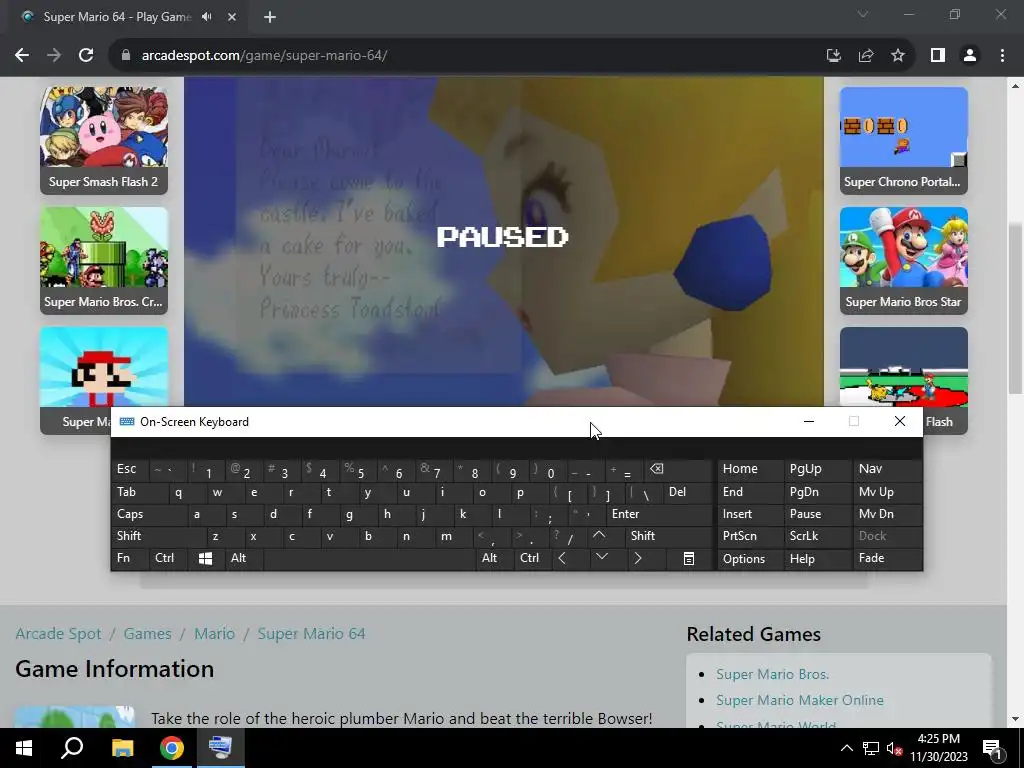Open Windows taskbar search

point(72,748)
